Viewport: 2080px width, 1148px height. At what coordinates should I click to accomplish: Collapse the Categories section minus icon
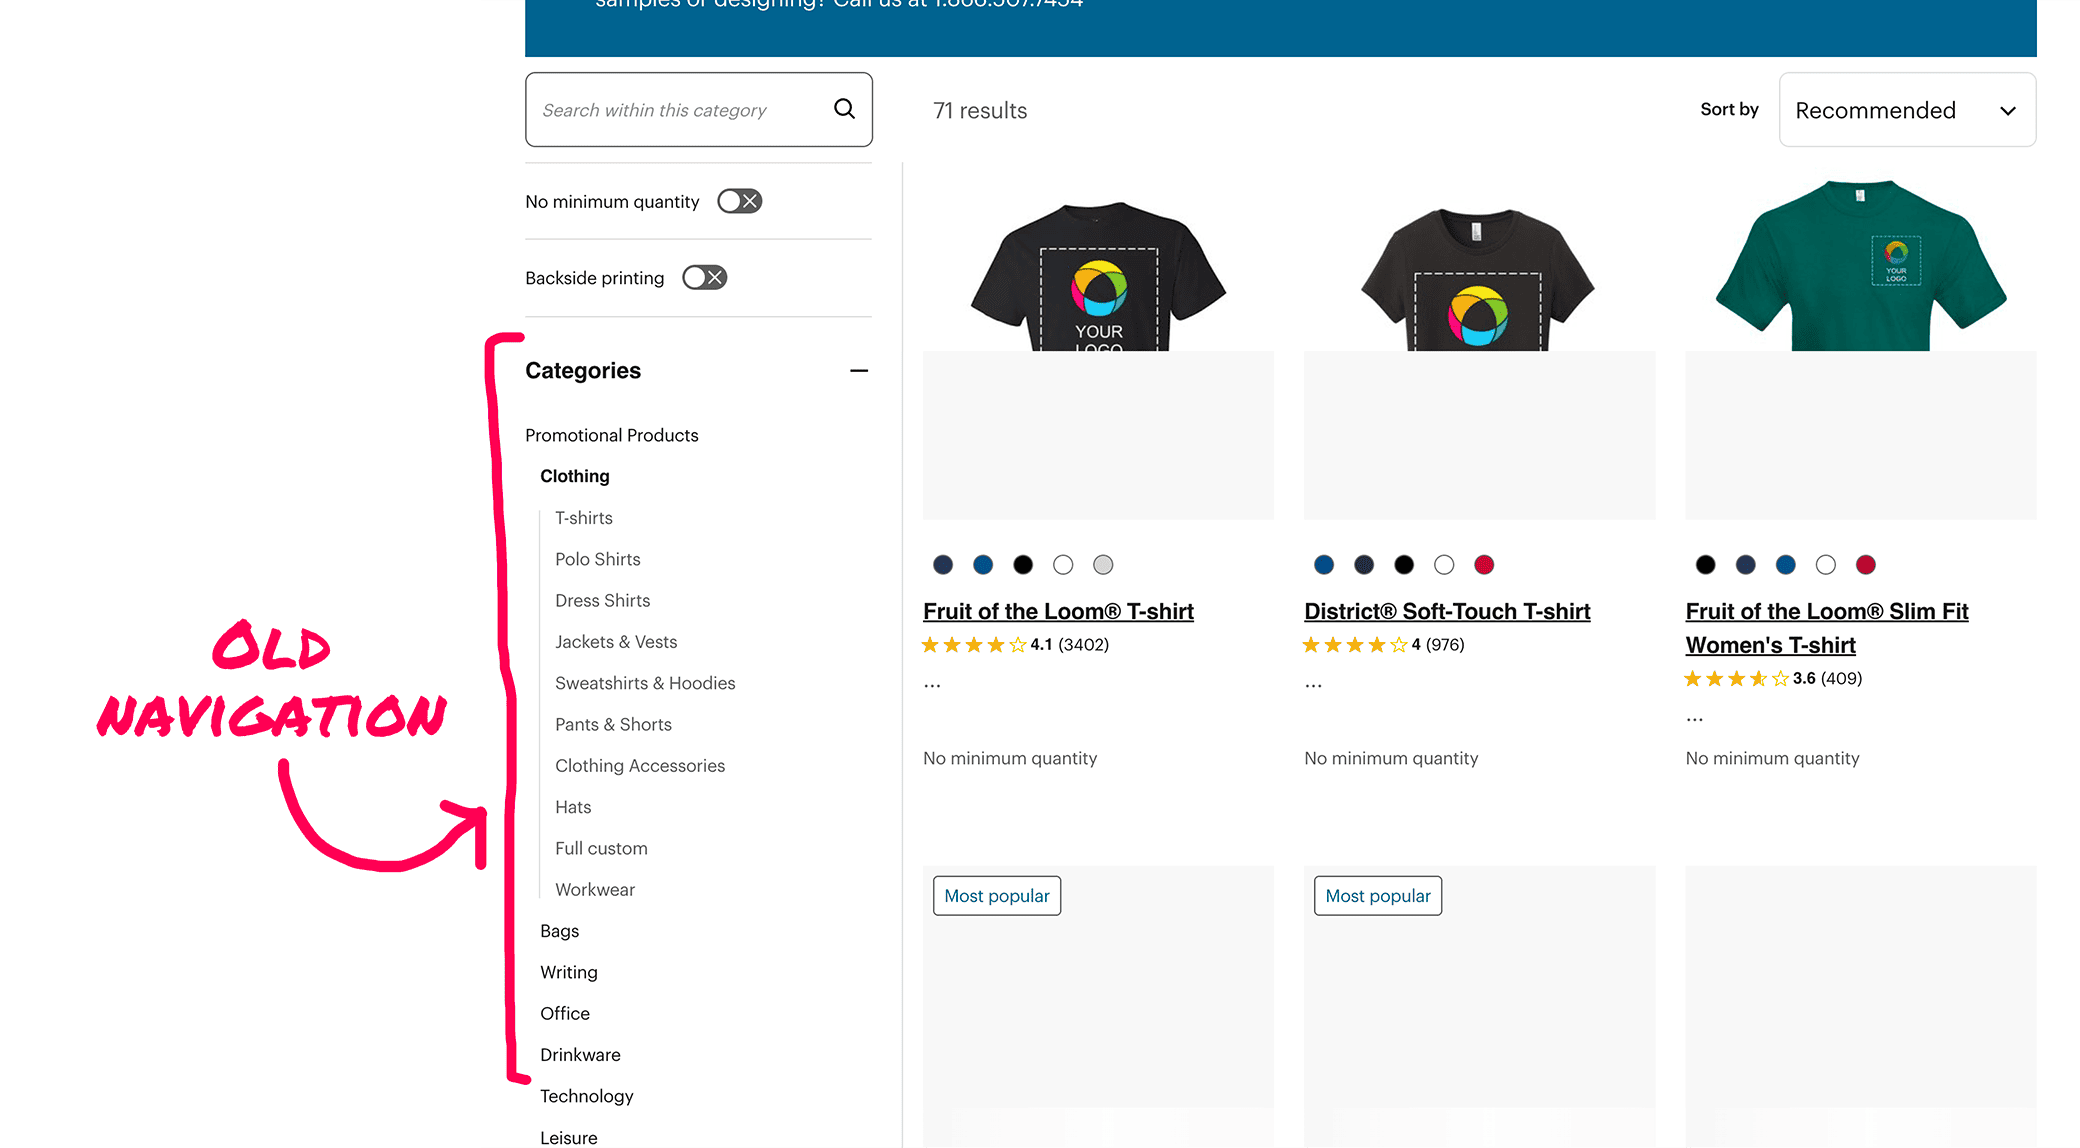click(x=858, y=371)
